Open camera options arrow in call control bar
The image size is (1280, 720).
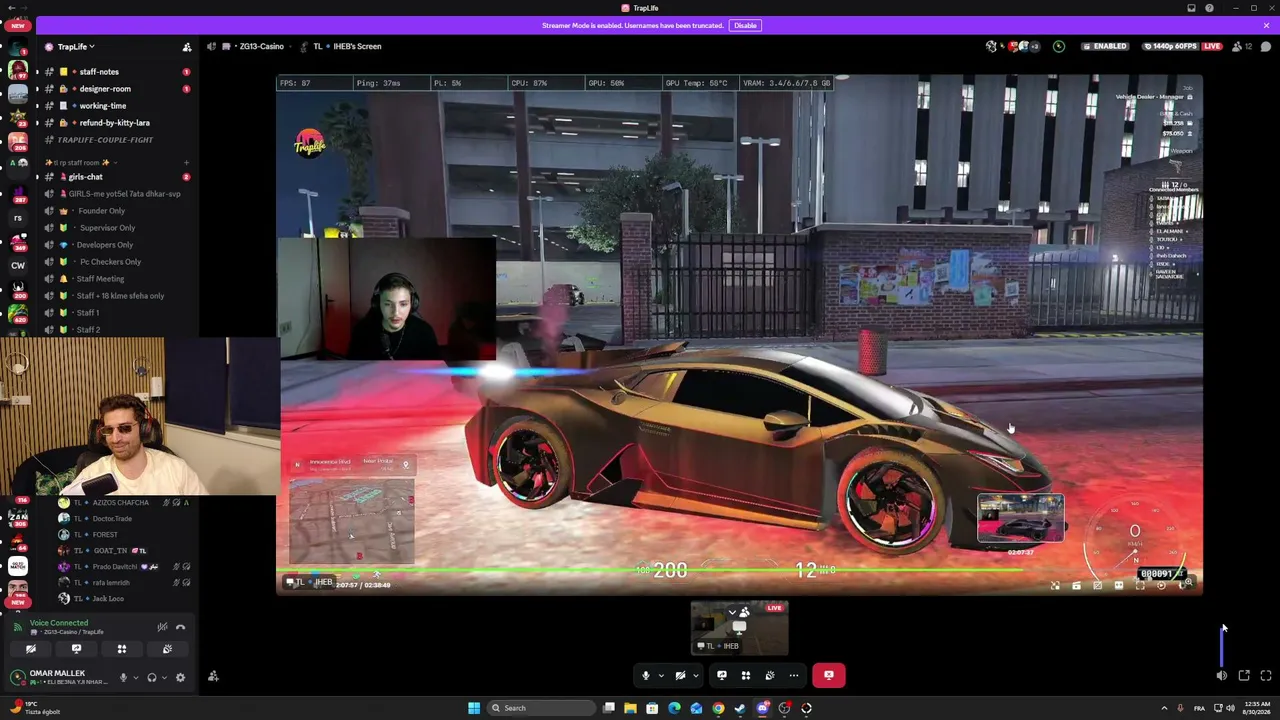tap(695, 675)
